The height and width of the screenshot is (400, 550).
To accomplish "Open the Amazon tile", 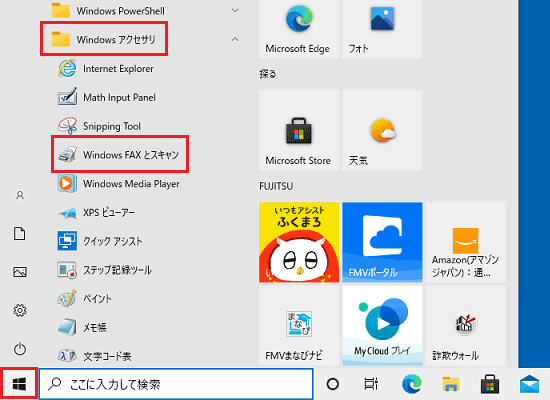I will tap(465, 242).
